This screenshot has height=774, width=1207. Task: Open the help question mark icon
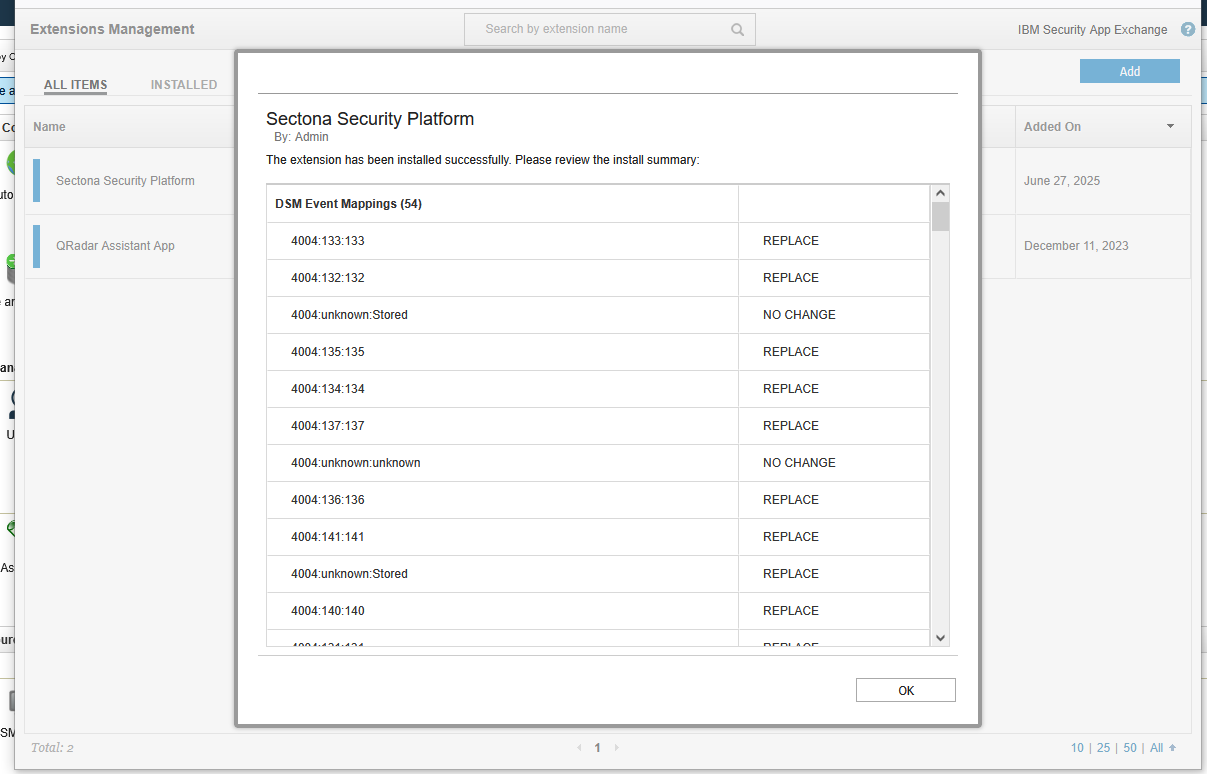pos(1188,30)
